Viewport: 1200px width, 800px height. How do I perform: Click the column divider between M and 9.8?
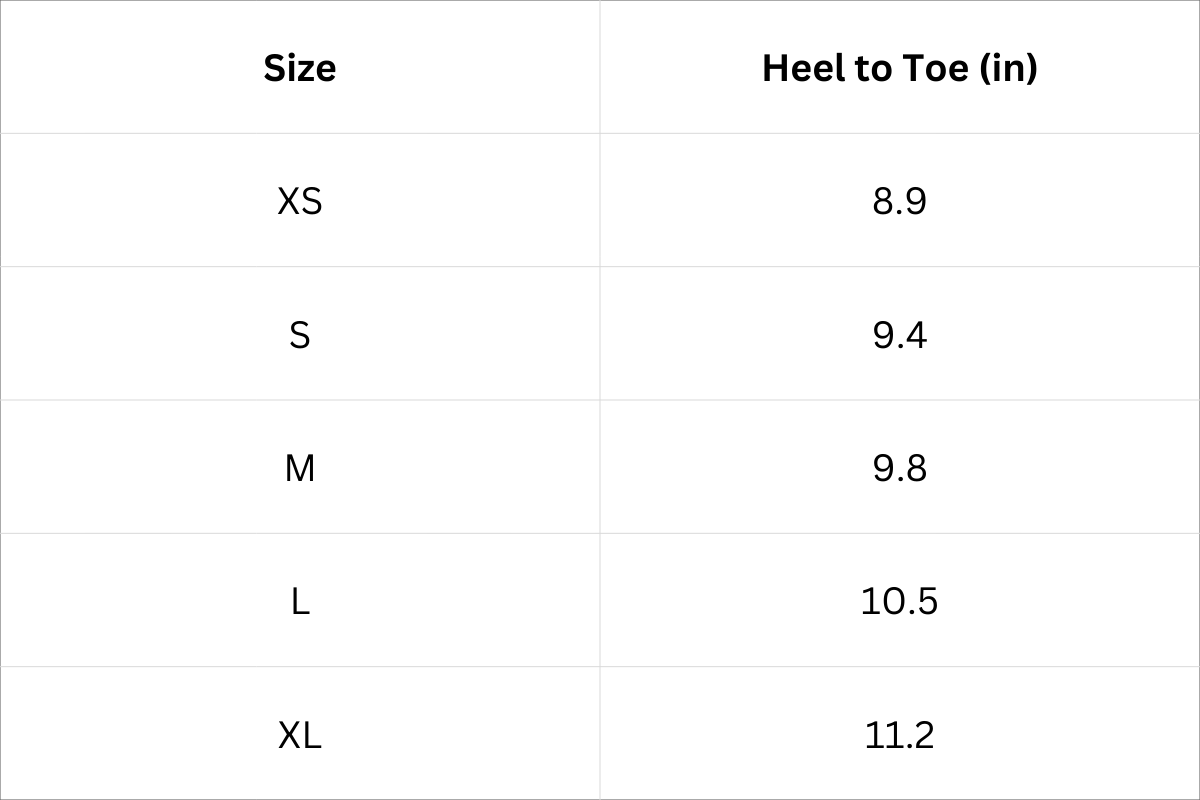coord(600,468)
